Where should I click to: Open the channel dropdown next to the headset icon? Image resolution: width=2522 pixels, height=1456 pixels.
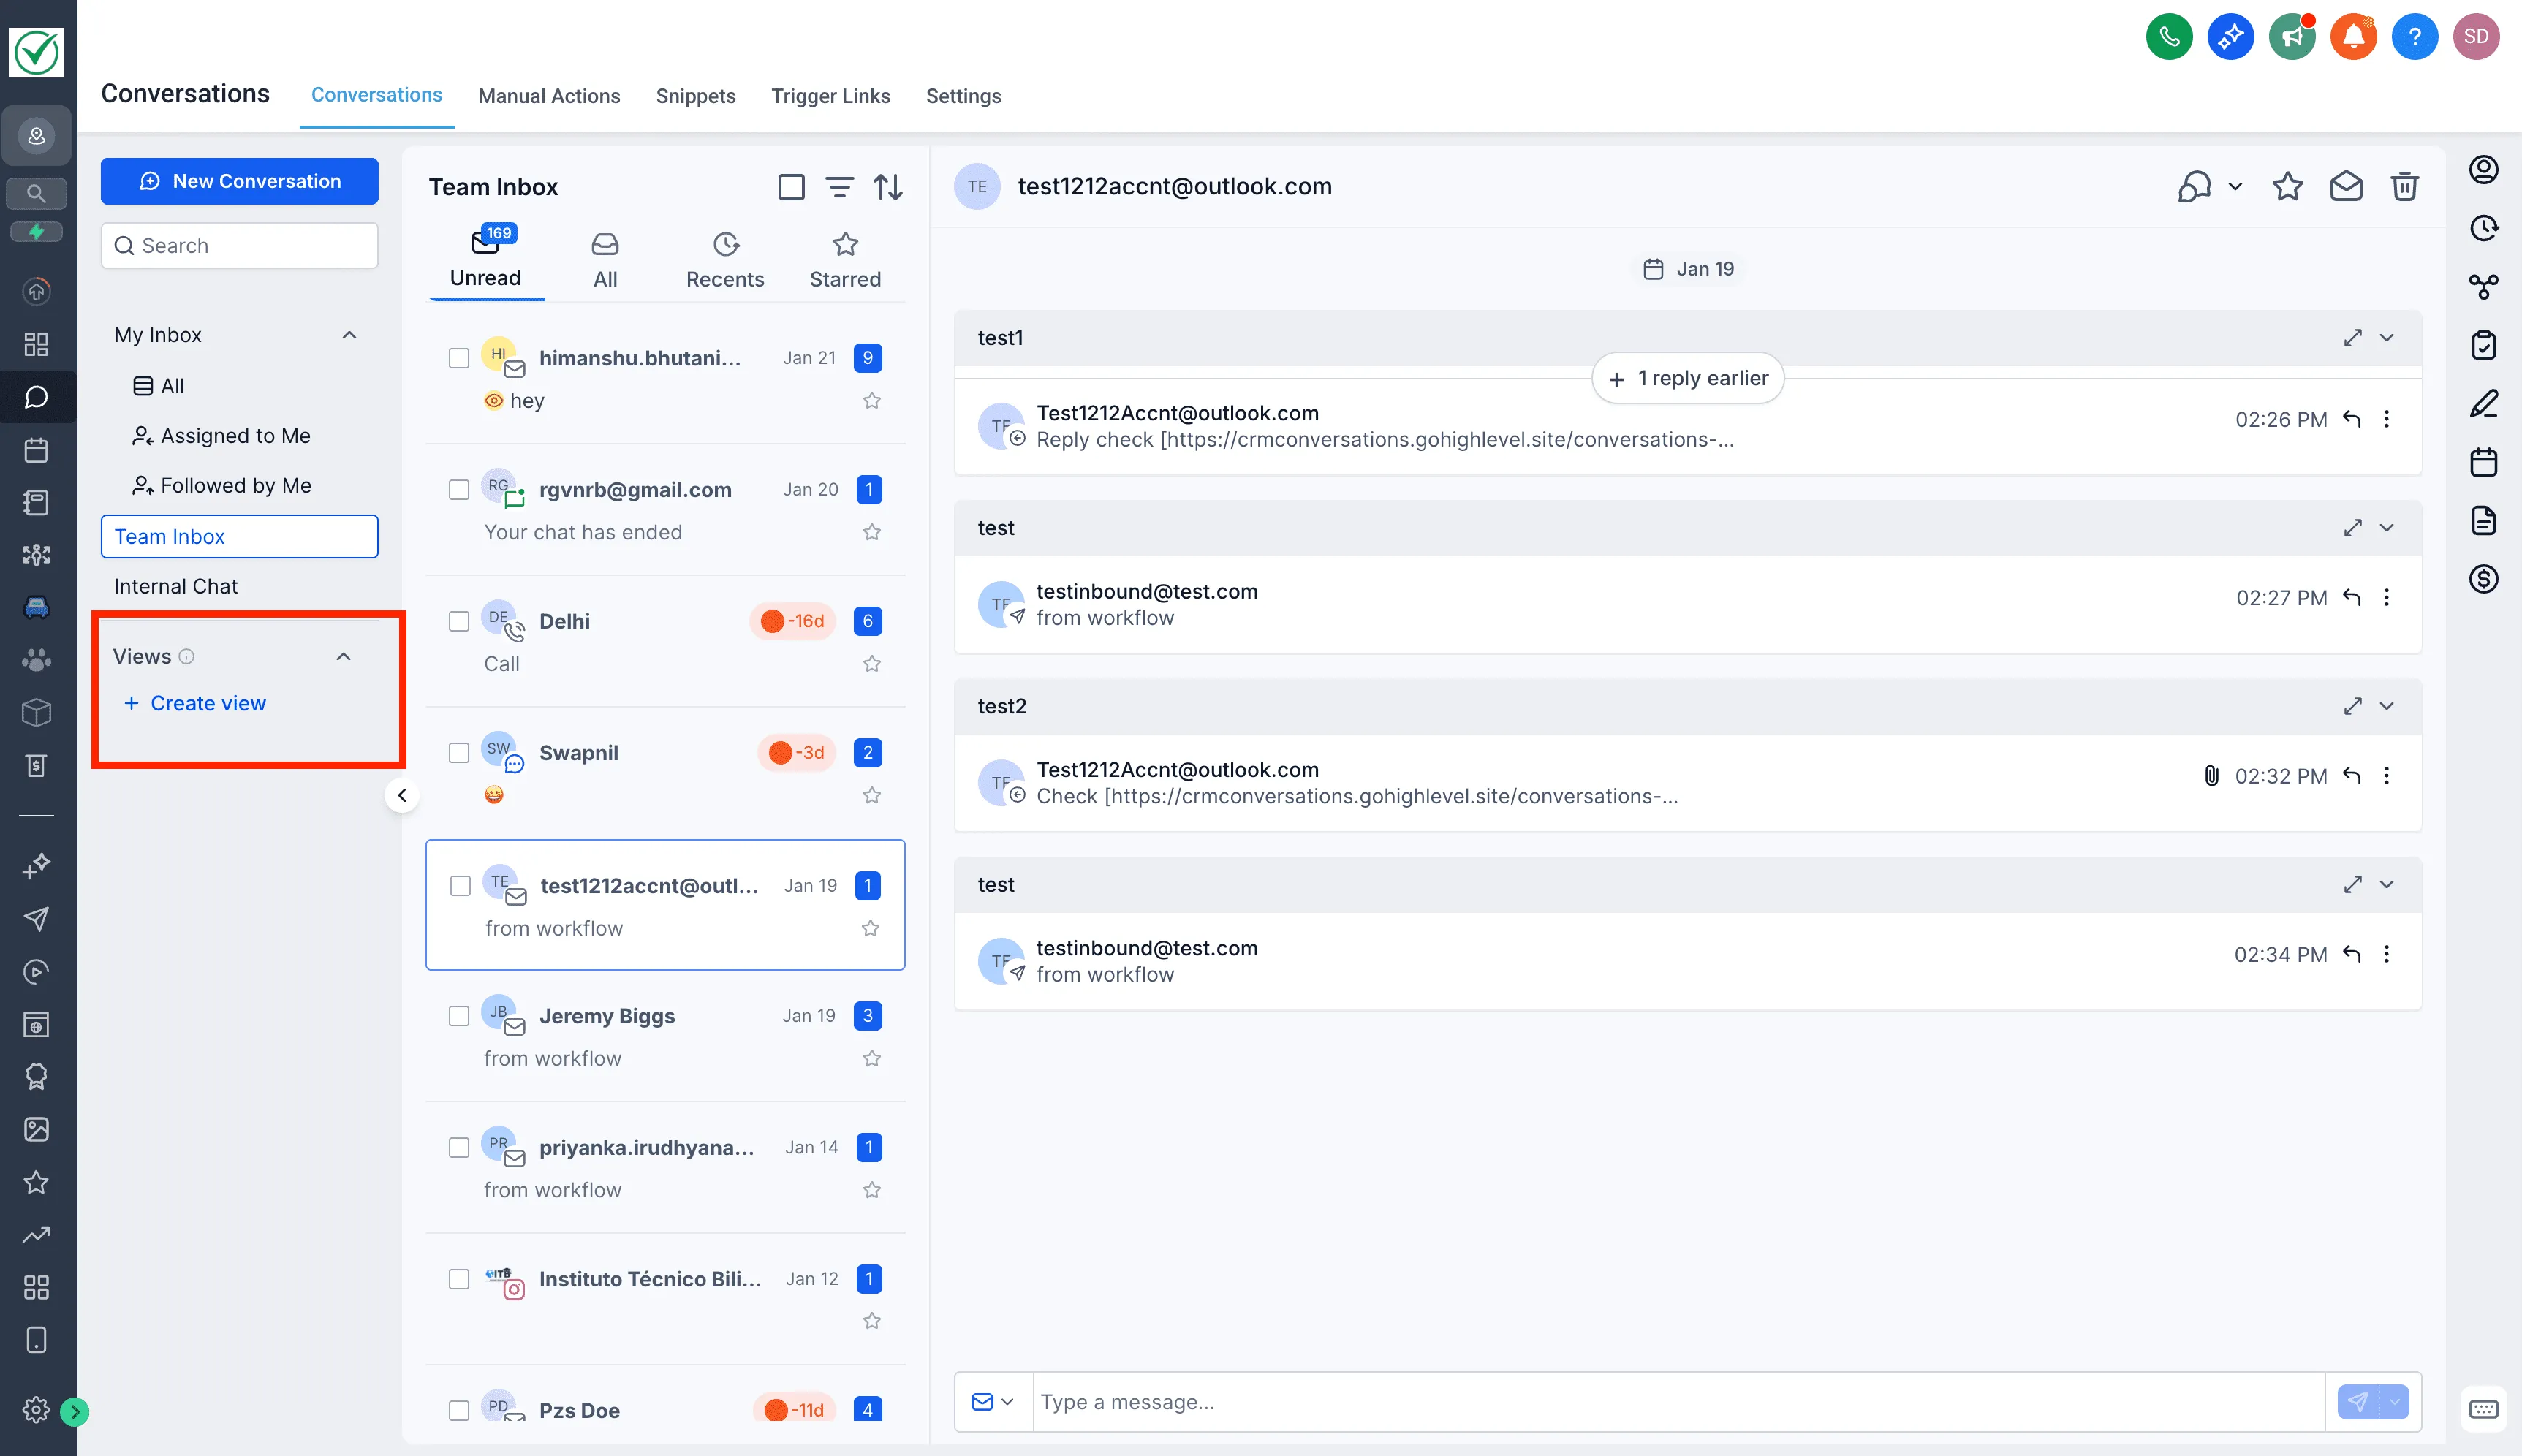[x=2237, y=186]
